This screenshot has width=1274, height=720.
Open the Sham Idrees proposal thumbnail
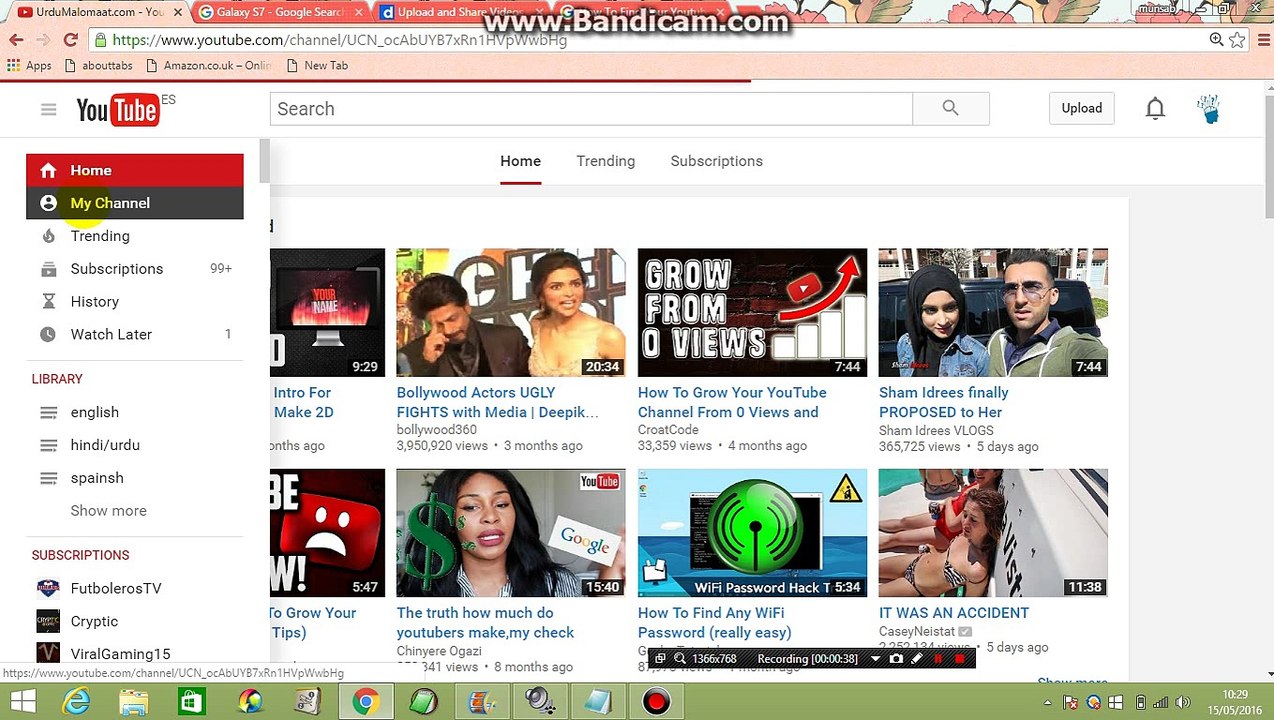point(993,313)
